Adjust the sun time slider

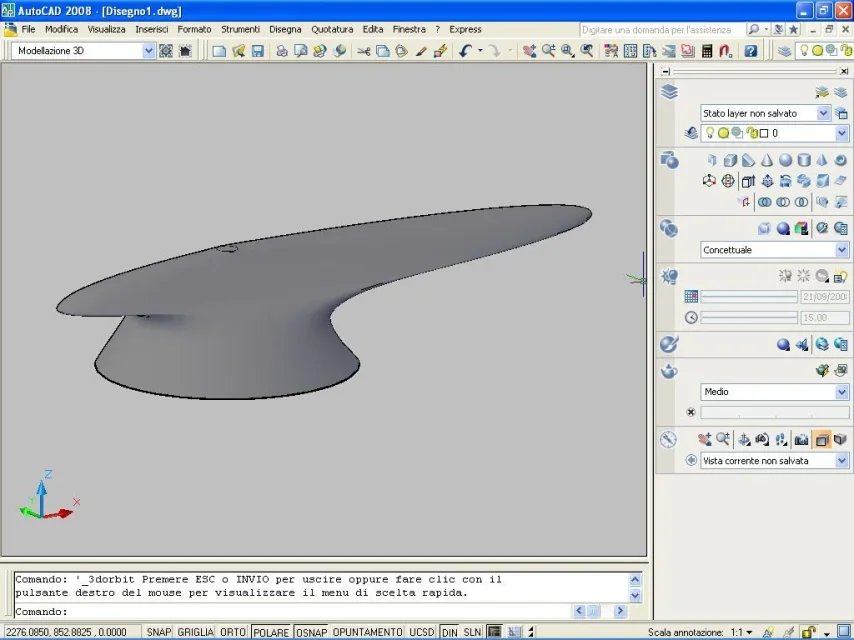[749, 318]
